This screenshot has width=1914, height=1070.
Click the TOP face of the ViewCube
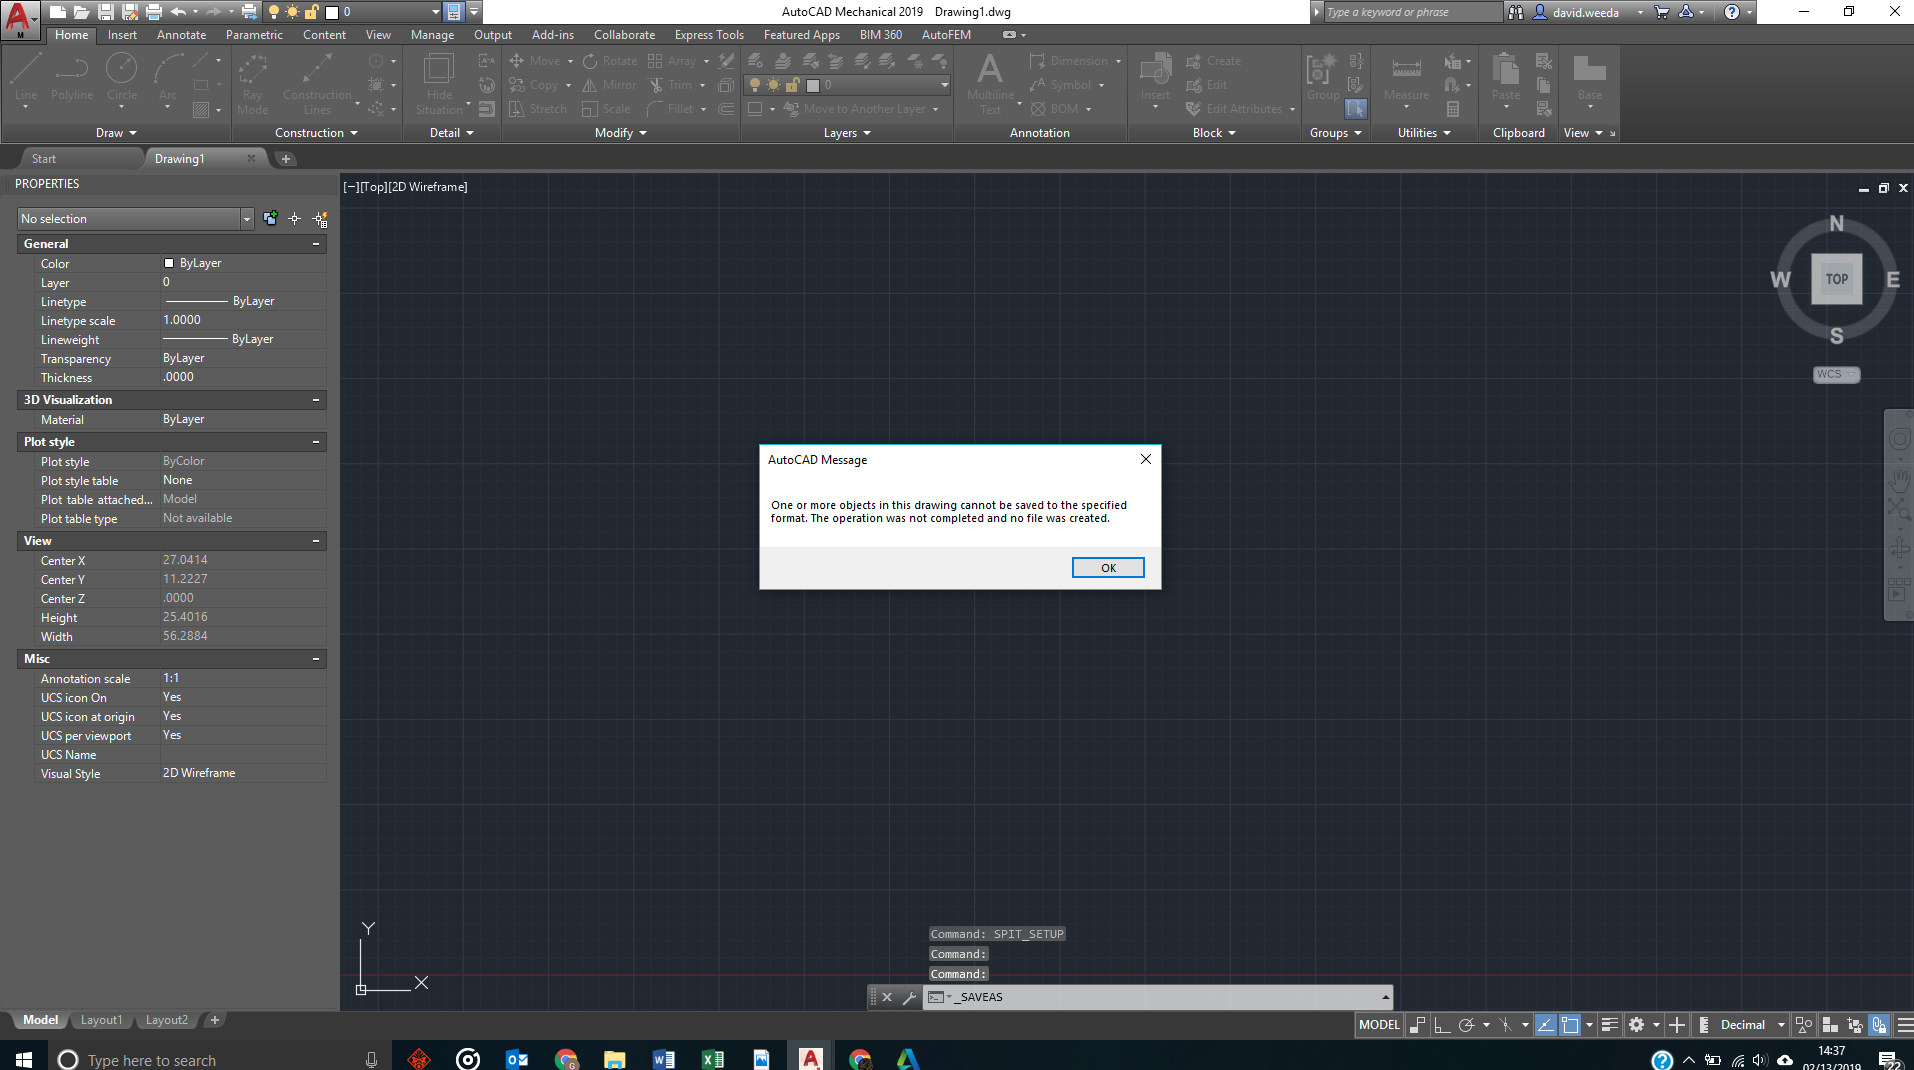(1837, 279)
